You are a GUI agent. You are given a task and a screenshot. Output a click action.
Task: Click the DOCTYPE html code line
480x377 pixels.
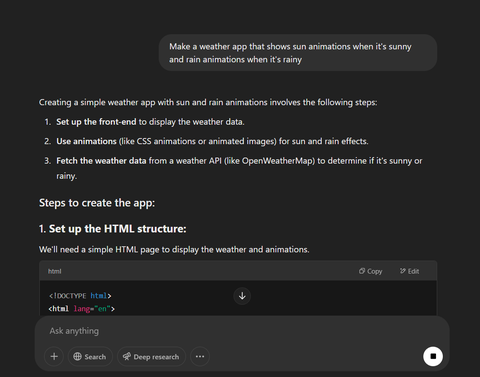coord(80,296)
